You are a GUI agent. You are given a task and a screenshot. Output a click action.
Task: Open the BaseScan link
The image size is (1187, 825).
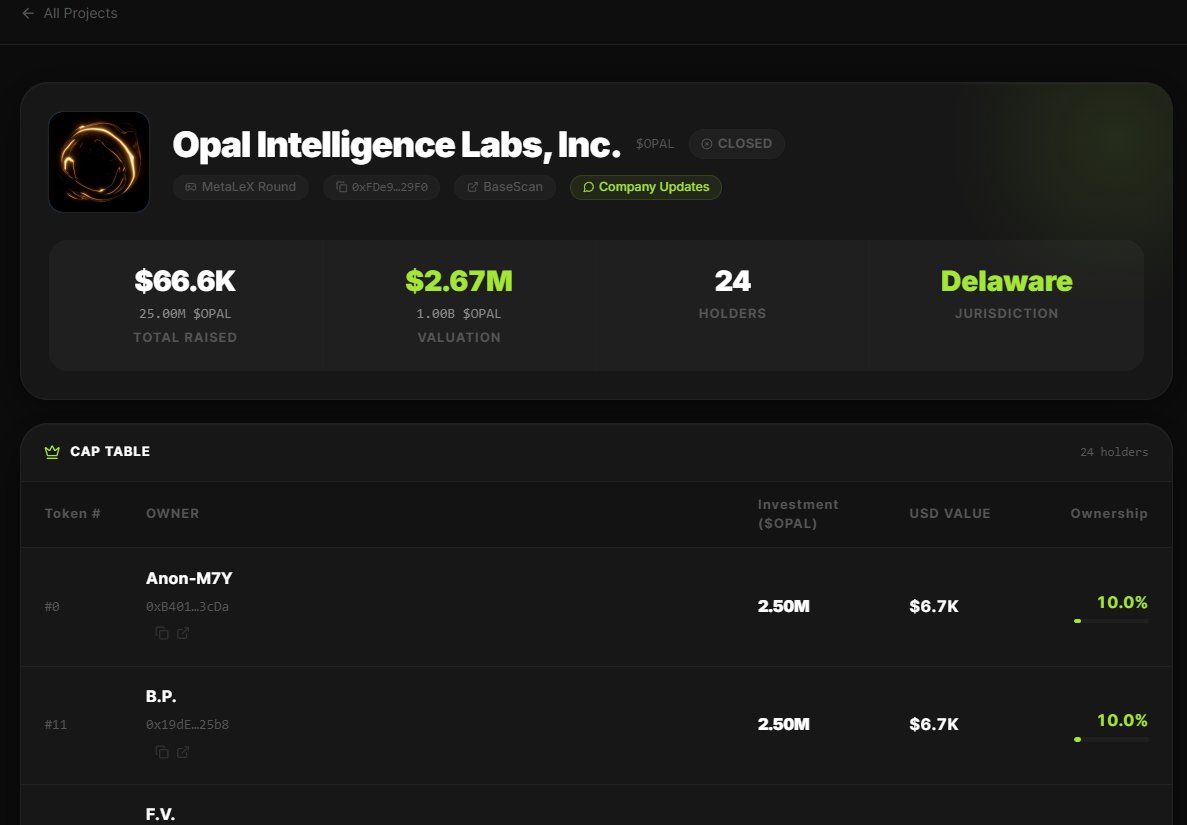coord(505,187)
